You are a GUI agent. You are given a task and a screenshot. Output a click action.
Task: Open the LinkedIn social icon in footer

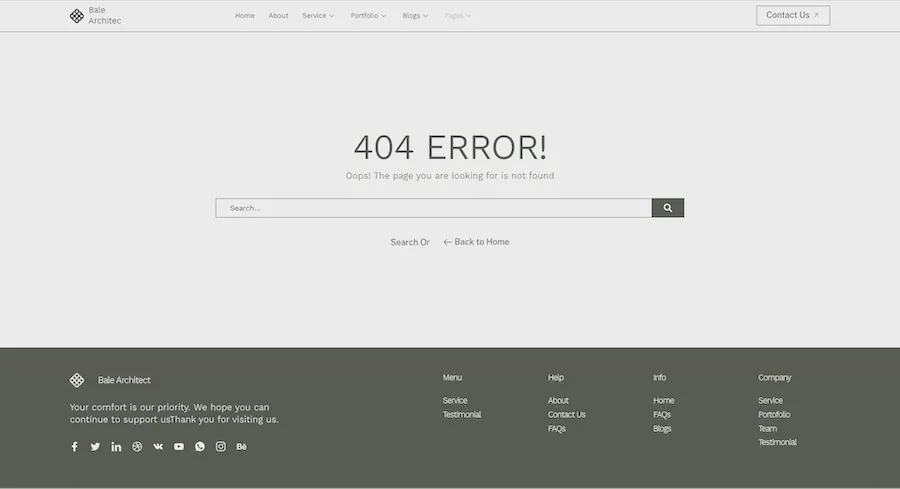[x=116, y=447]
